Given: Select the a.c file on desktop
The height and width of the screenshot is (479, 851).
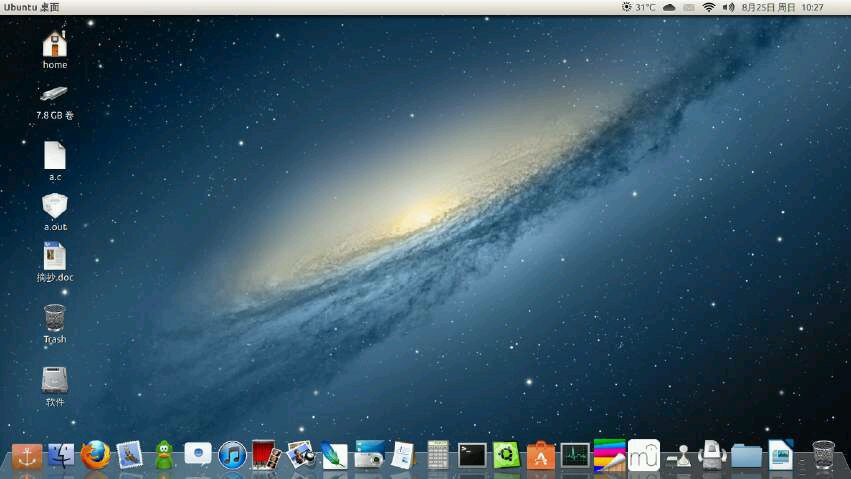Looking at the screenshot, I should click(x=55, y=161).
